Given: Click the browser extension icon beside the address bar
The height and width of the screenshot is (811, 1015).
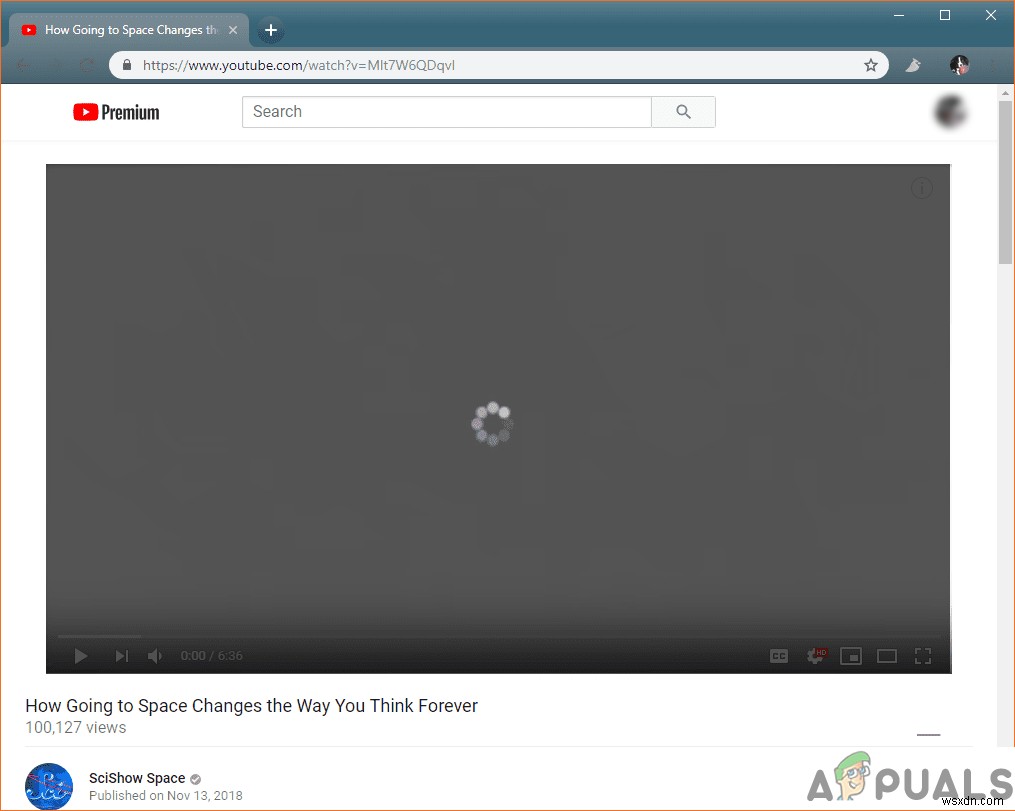Looking at the screenshot, I should (913, 64).
